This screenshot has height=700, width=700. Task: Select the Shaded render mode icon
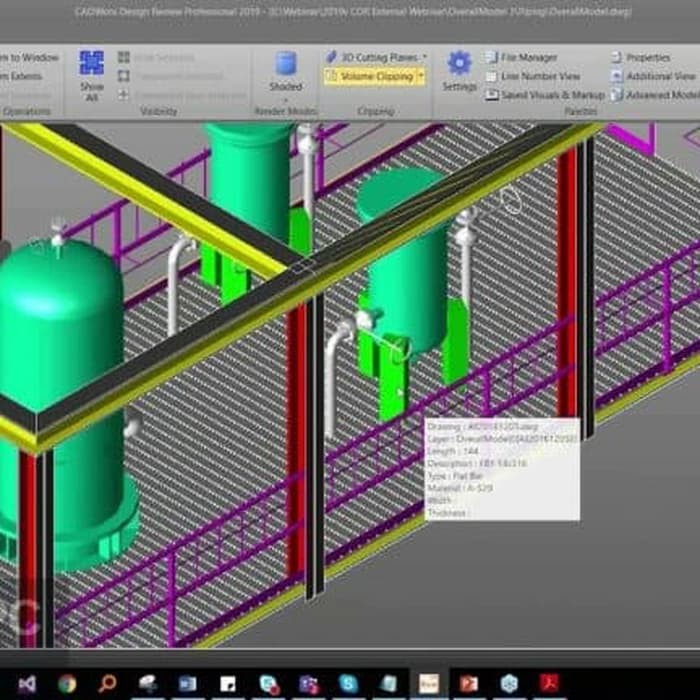click(x=286, y=71)
